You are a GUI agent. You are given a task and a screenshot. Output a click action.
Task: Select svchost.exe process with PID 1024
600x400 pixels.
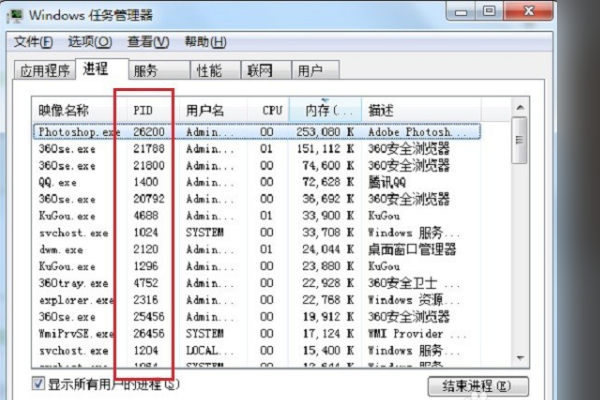click(x=256, y=233)
